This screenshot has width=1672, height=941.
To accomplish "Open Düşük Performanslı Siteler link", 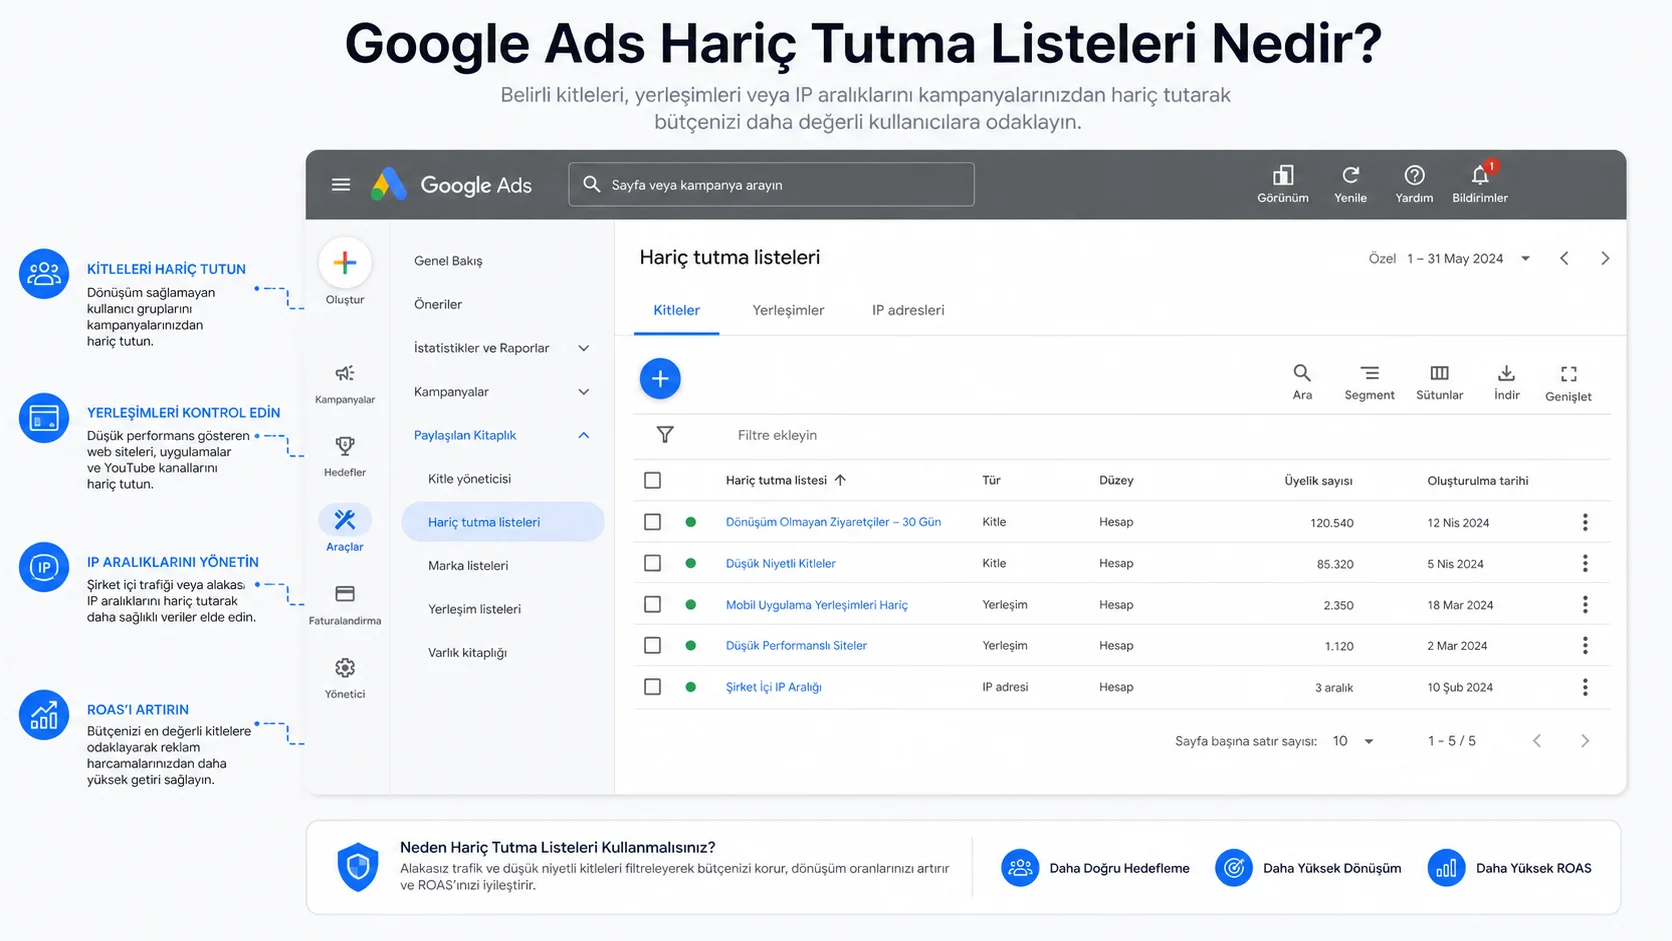I will coord(796,646).
